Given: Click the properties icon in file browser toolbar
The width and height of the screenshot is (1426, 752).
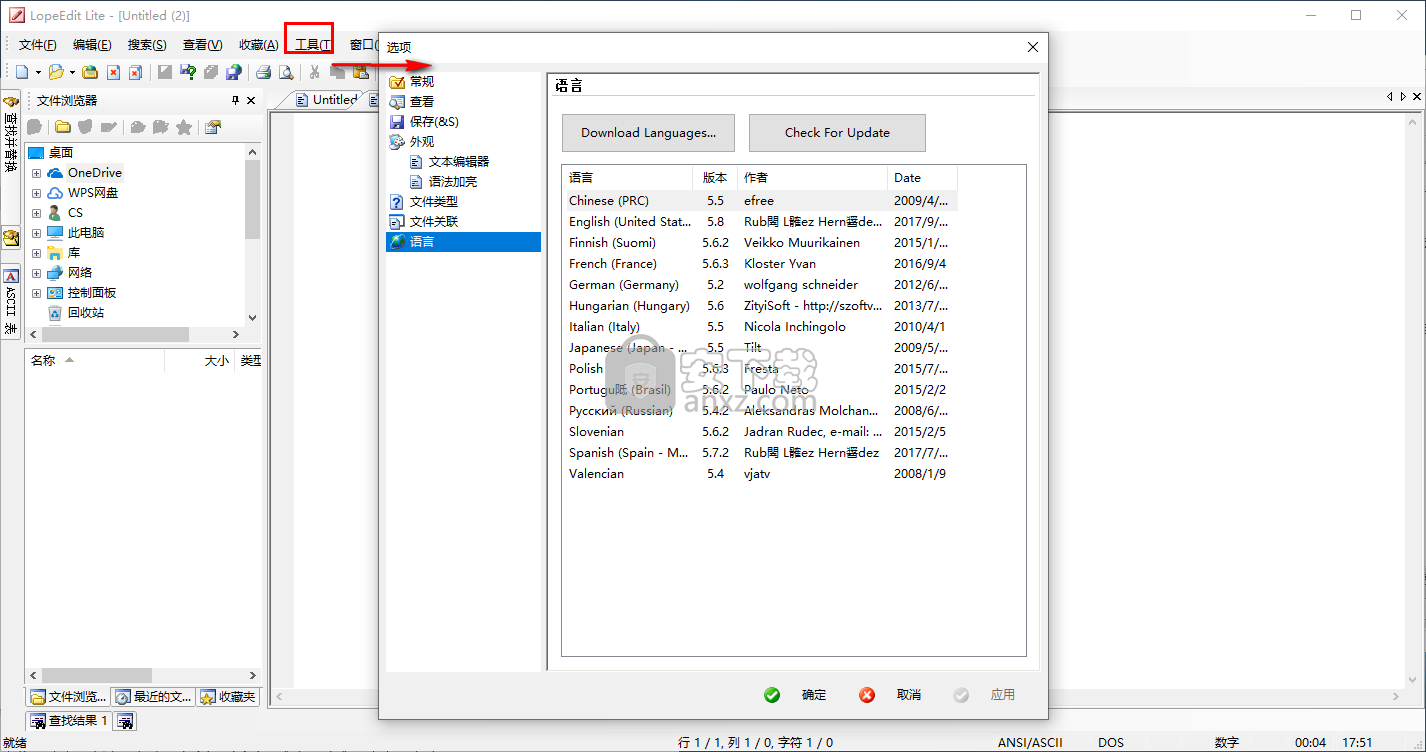Looking at the screenshot, I should click(212, 127).
